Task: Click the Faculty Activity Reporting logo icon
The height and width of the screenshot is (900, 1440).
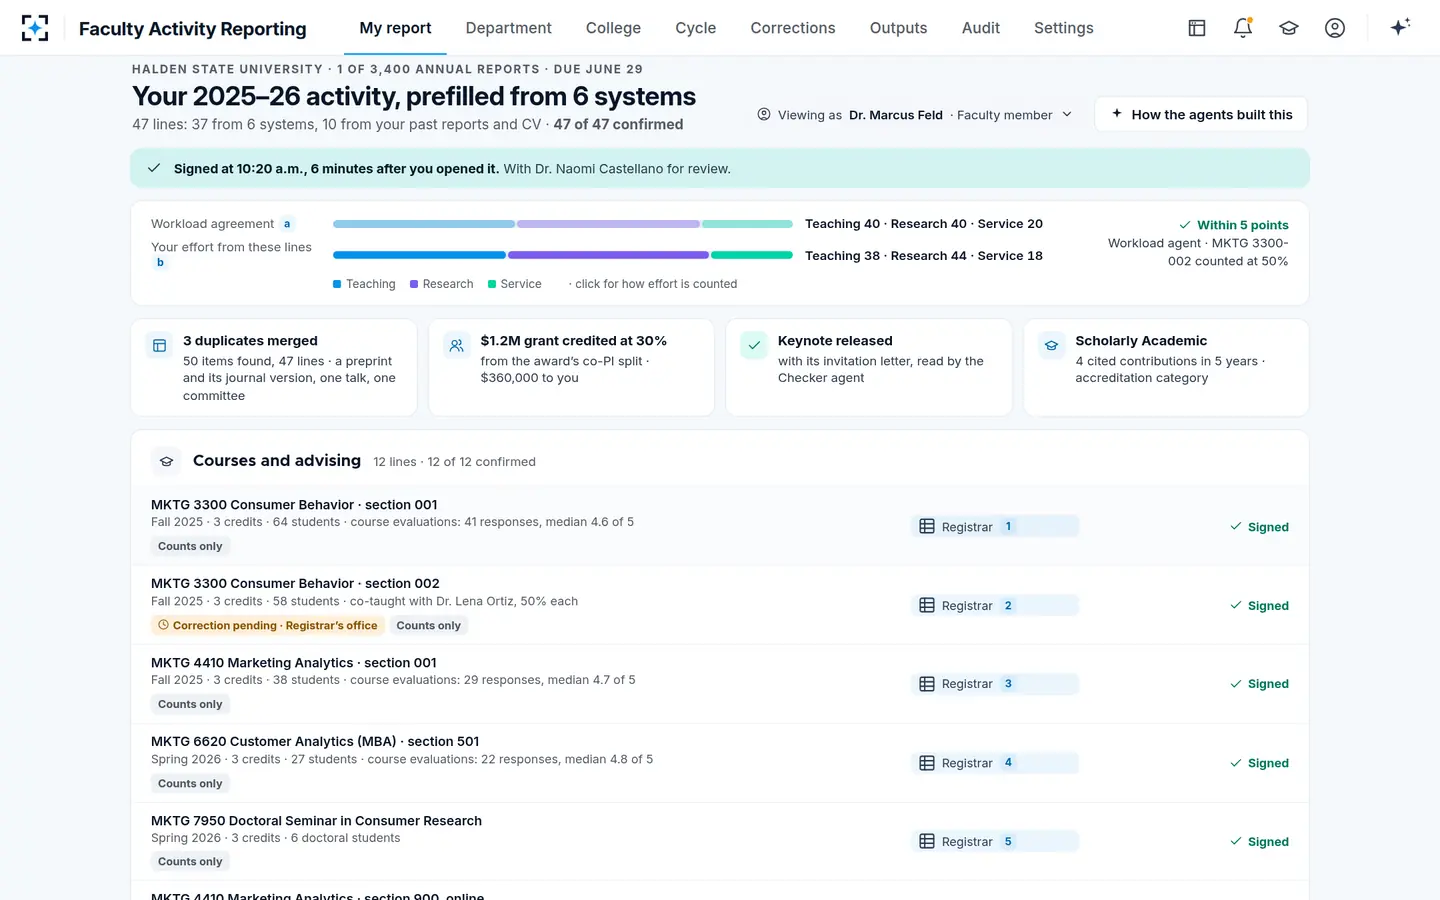Action: pos(35,28)
